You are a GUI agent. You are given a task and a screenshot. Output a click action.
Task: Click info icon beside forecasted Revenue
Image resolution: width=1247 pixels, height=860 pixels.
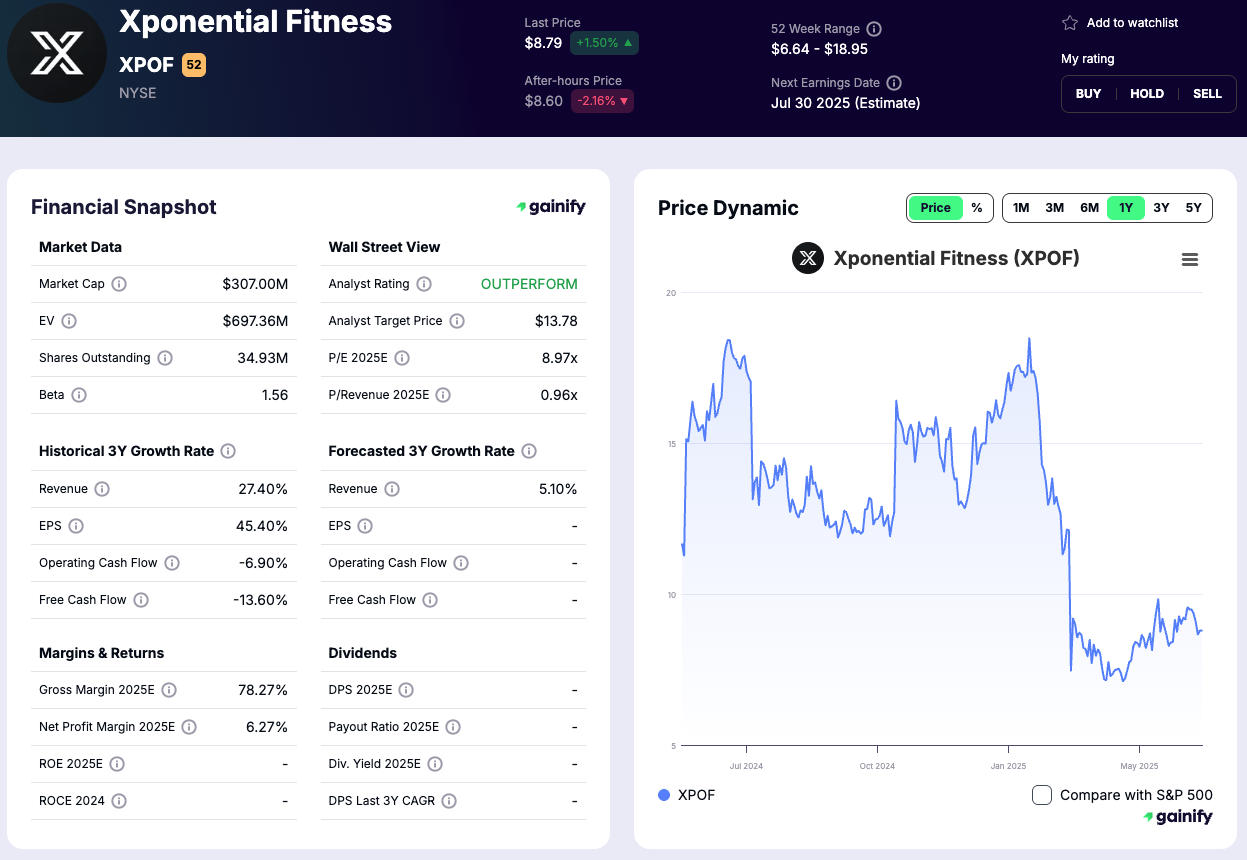[392, 489]
